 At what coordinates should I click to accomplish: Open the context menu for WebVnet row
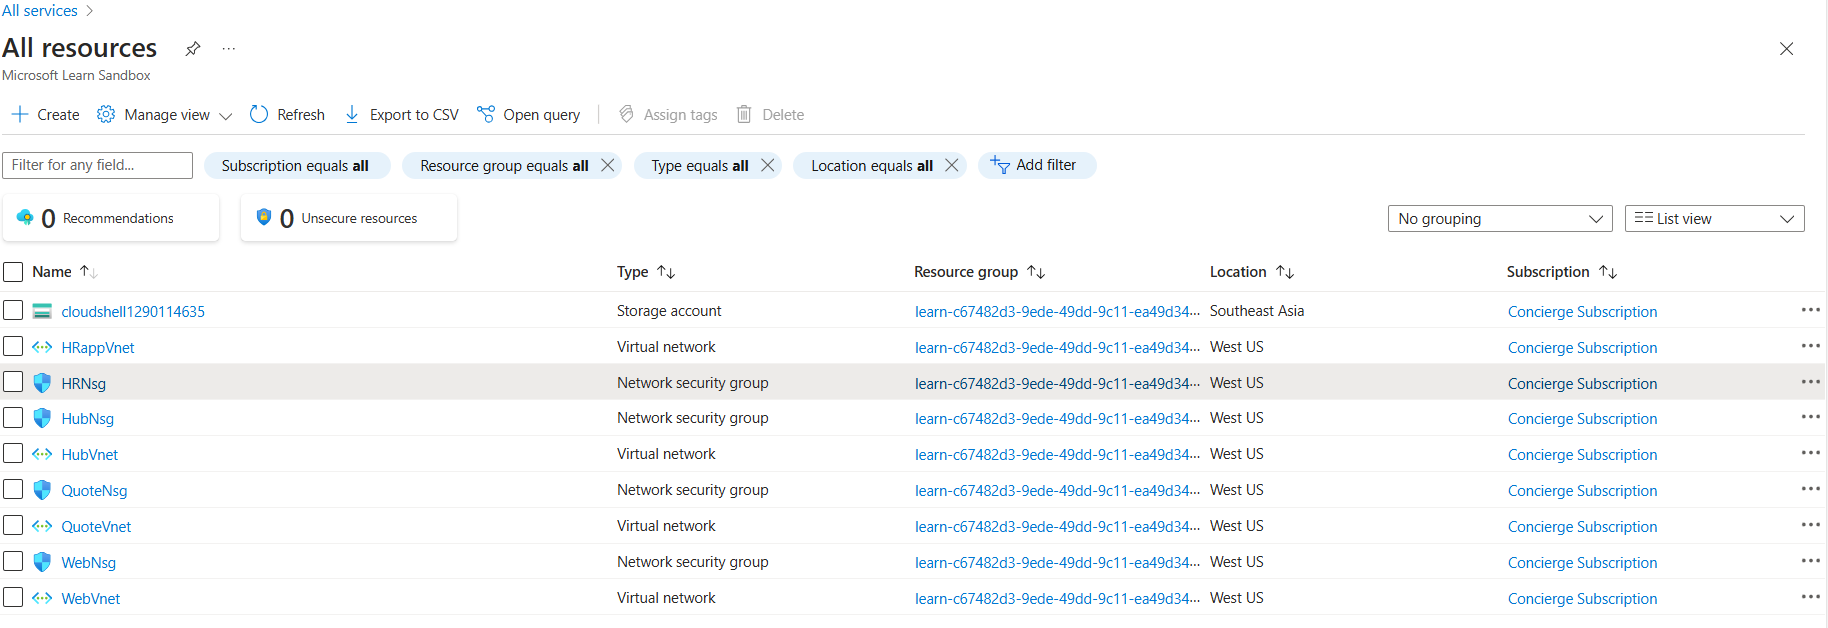1810,597
